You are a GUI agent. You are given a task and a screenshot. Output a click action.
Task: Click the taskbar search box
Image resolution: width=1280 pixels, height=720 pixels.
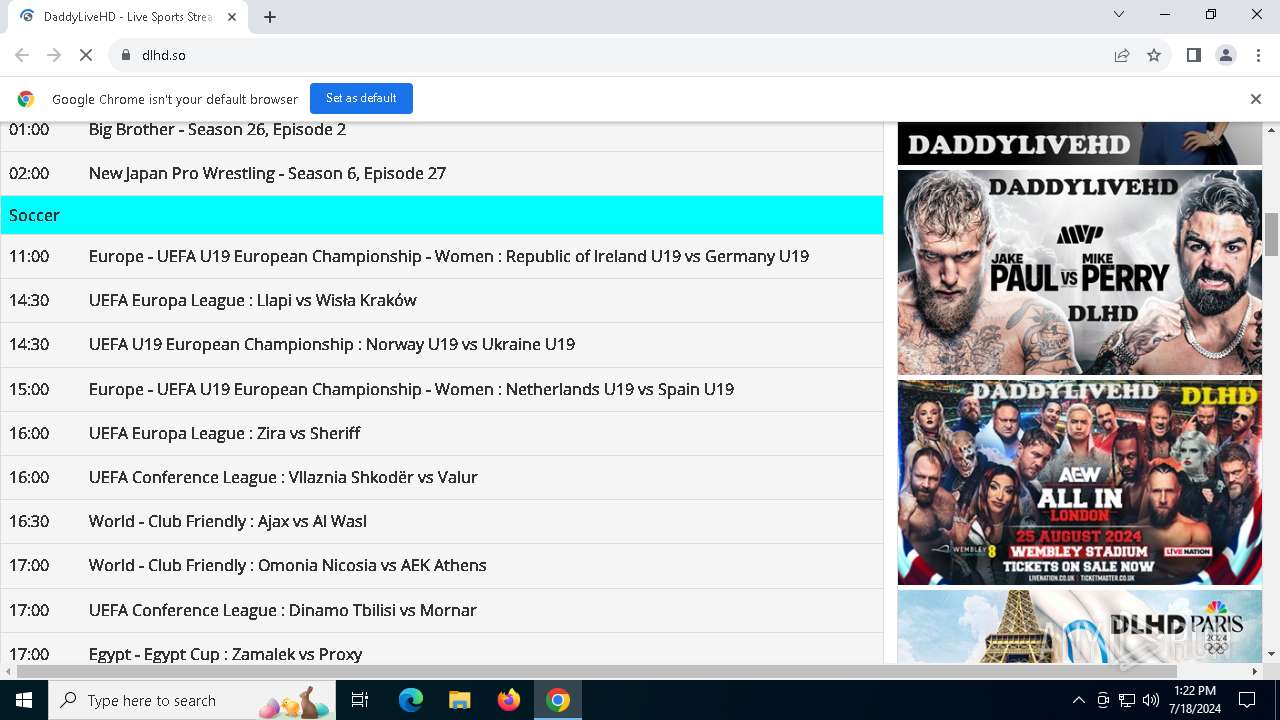(x=191, y=700)
